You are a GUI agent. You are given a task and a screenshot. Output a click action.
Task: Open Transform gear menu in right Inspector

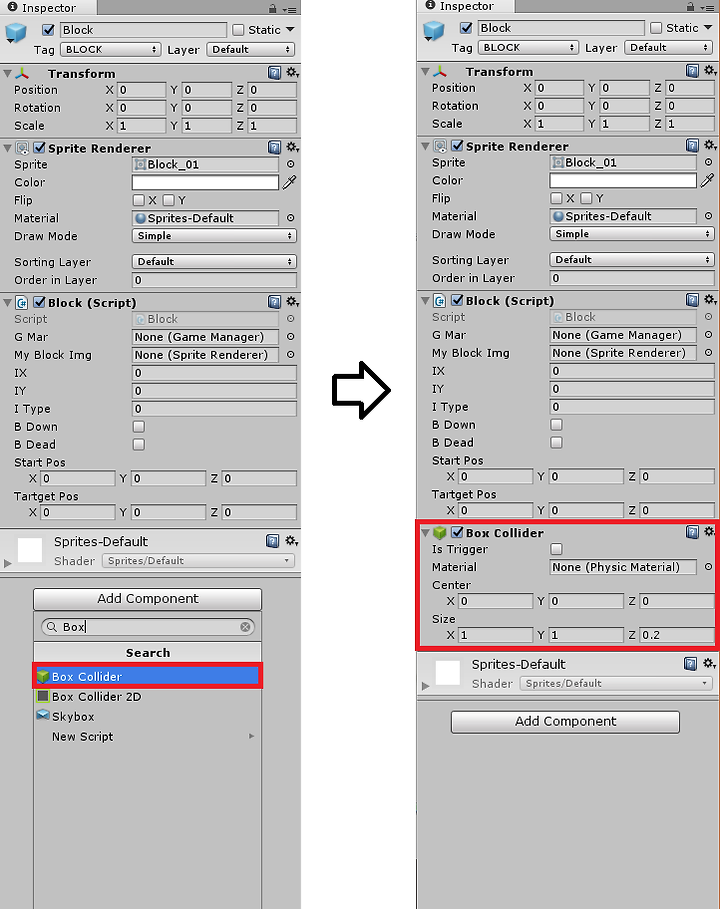pyautogui.click(x=710, y=71)
